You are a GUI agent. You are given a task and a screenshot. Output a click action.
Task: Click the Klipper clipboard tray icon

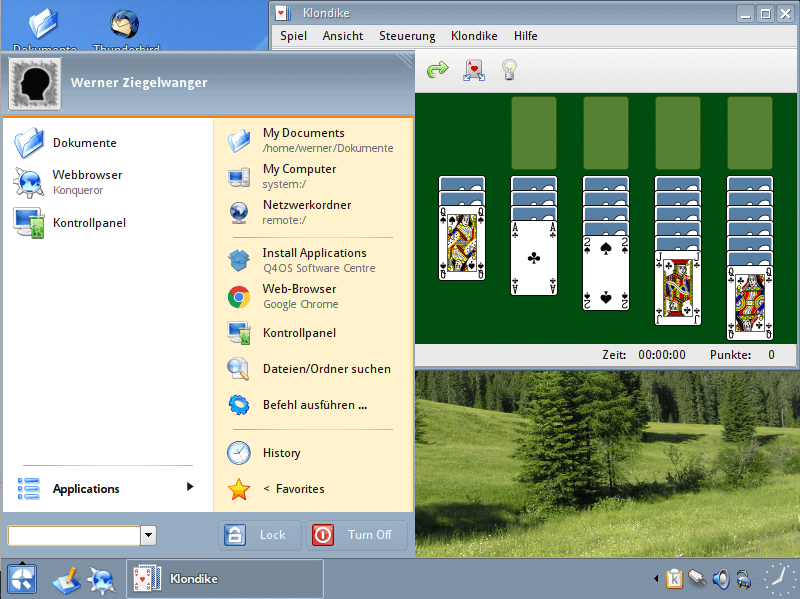tap(674, 578)
